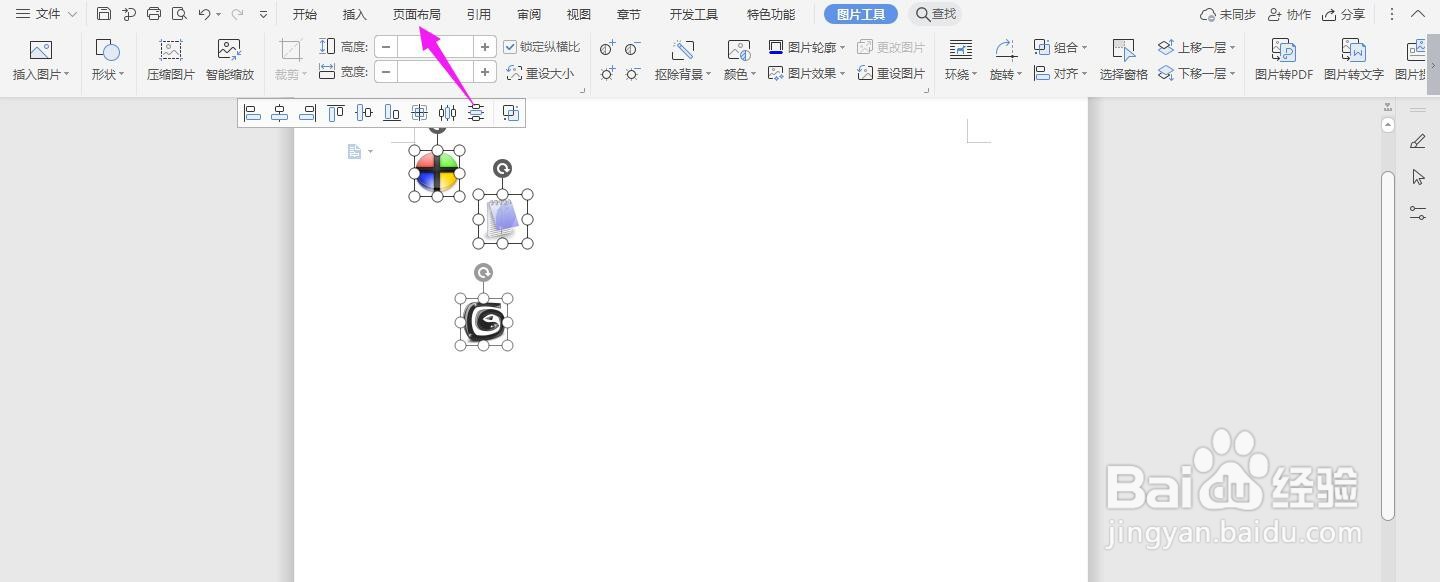
Task: Click Align Right in floating toolbar
Action: pos(308,113)
